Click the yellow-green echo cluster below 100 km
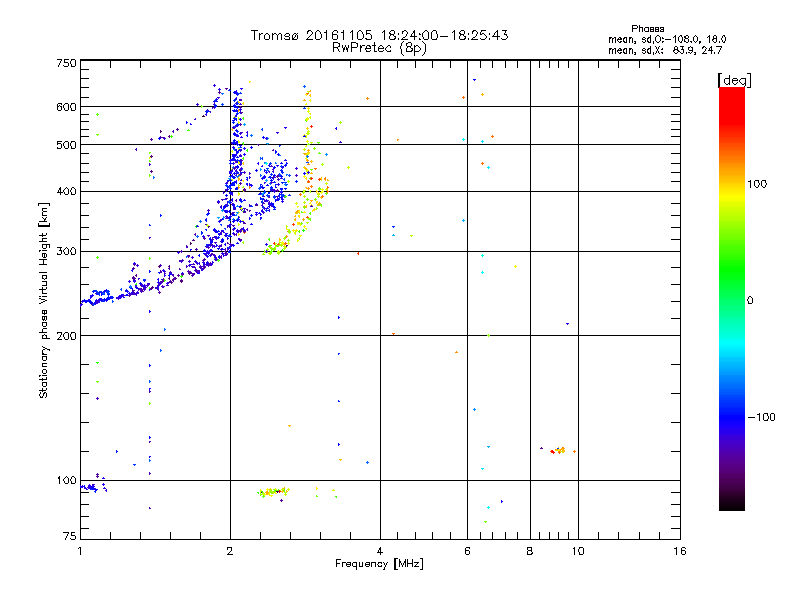800x600 pixels. (273, 492)
